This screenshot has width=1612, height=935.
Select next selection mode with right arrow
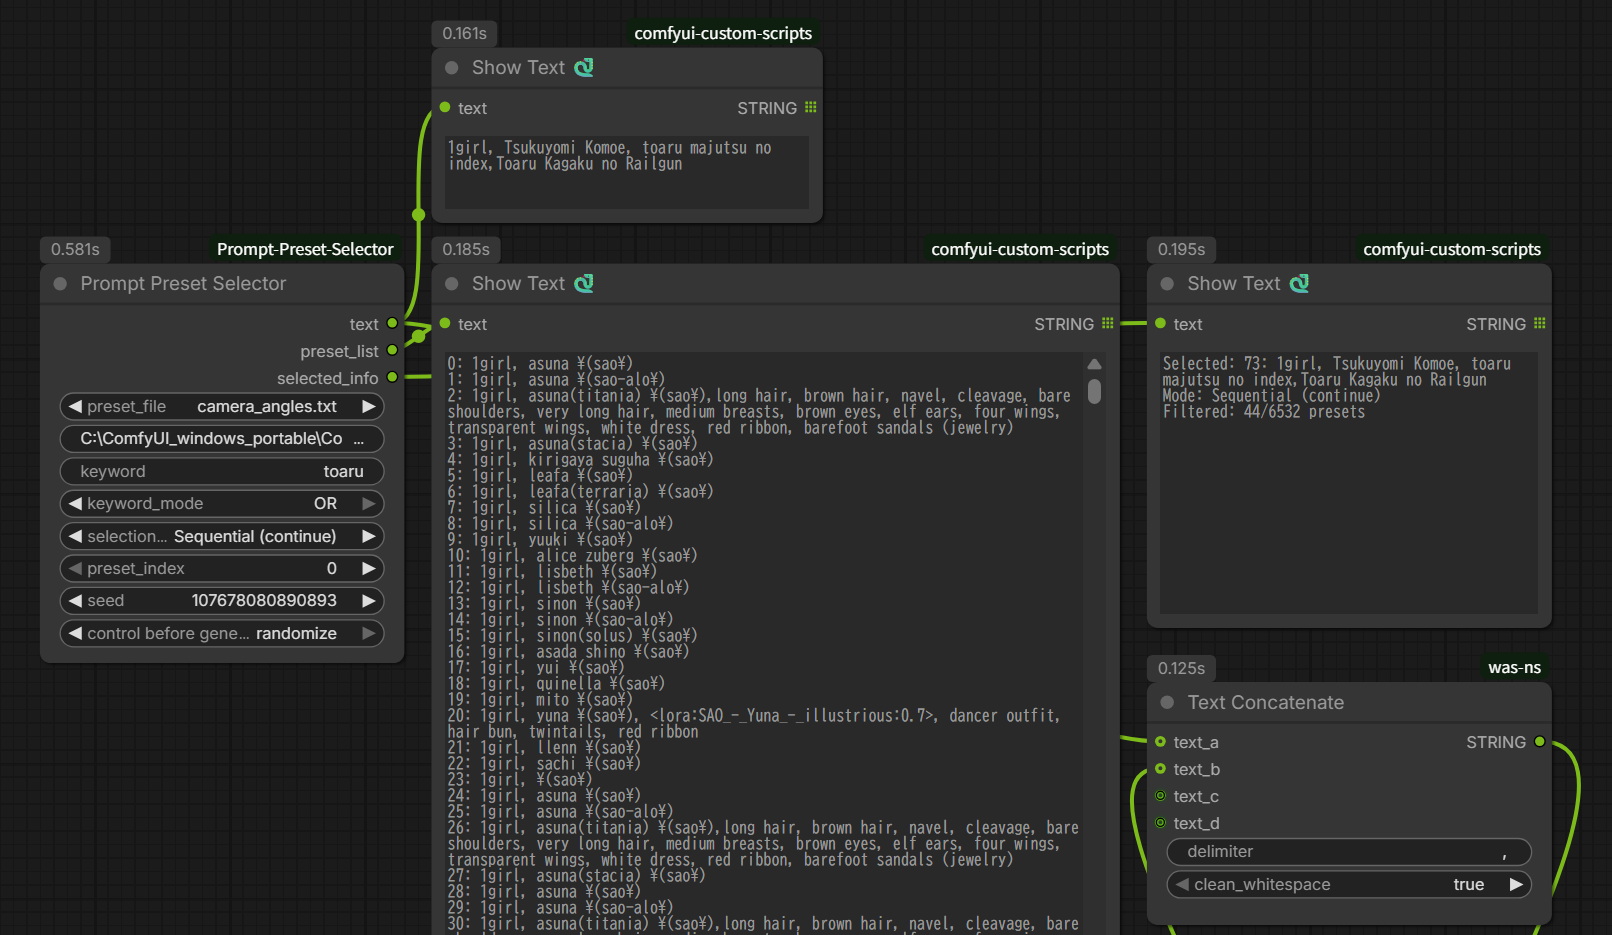click(369, 536)
